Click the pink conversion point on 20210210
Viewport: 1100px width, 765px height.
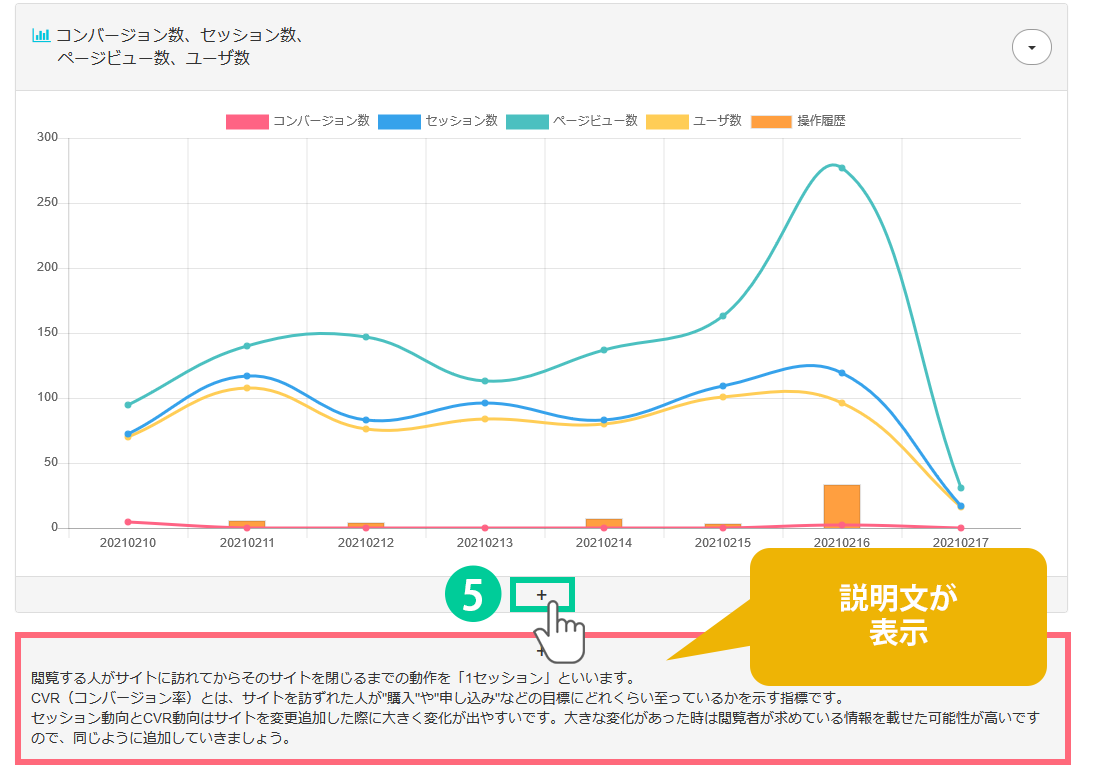128,522
